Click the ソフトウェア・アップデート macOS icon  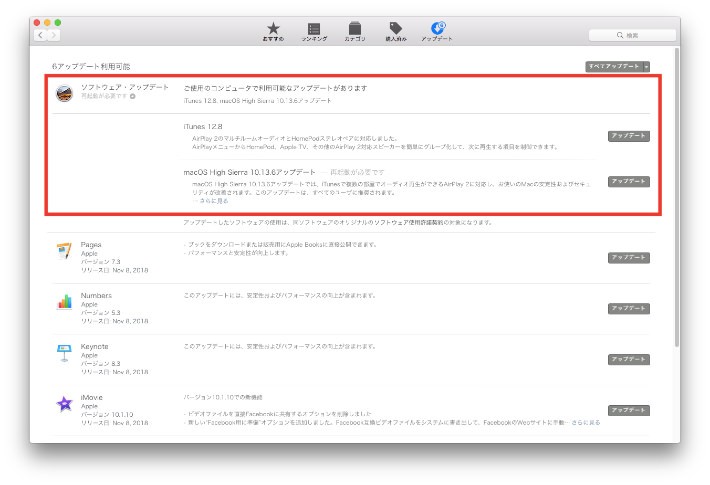coord(64,93)
